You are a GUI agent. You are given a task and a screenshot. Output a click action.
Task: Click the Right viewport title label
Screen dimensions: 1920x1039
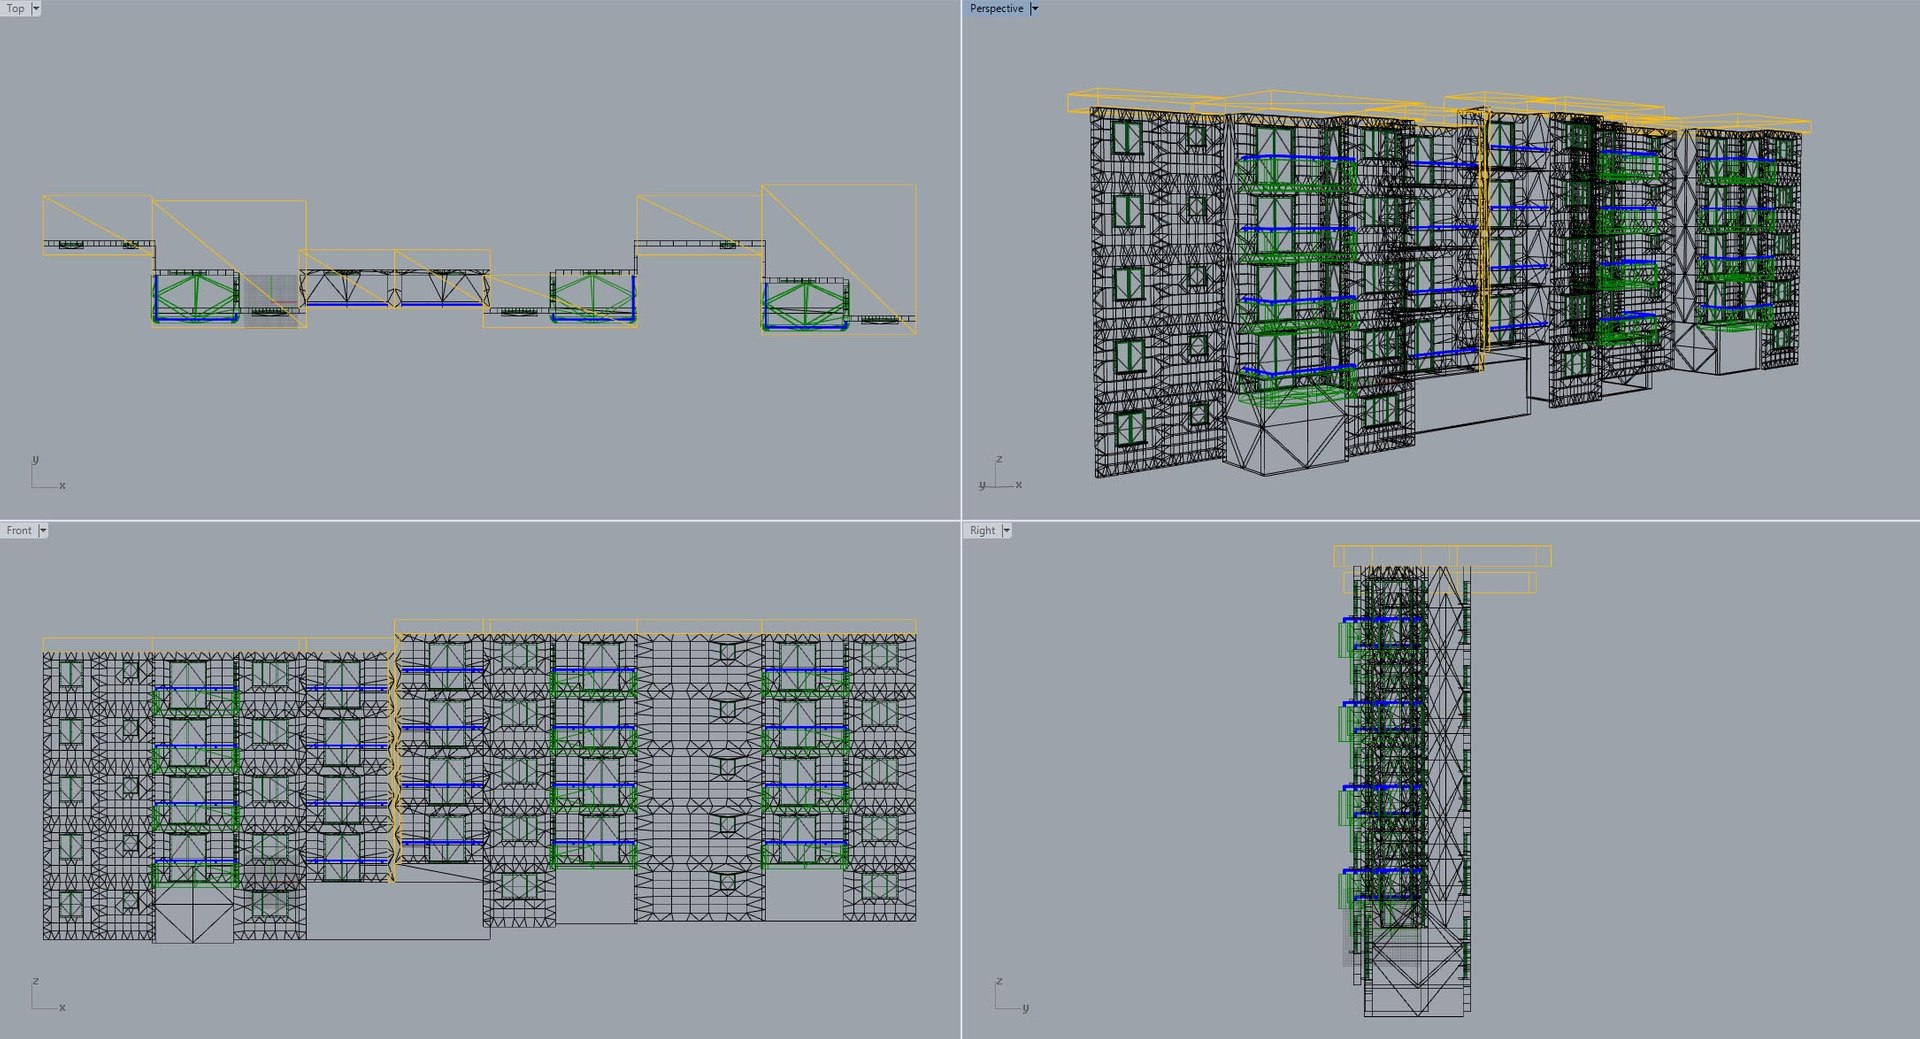coord(982,530)
